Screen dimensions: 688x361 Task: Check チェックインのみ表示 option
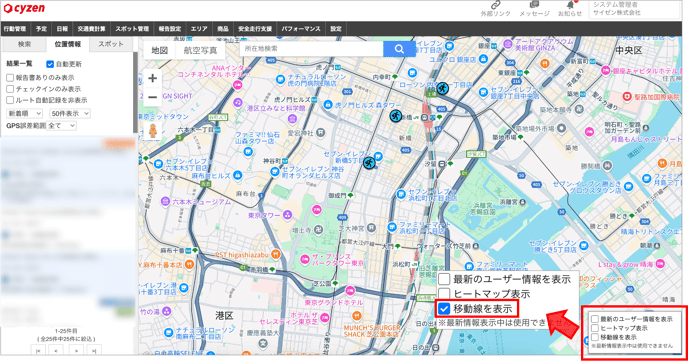10,89
